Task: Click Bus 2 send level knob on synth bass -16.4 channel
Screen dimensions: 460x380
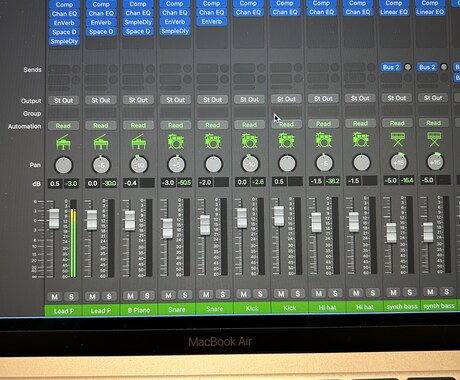Action: tap(408, 67)
